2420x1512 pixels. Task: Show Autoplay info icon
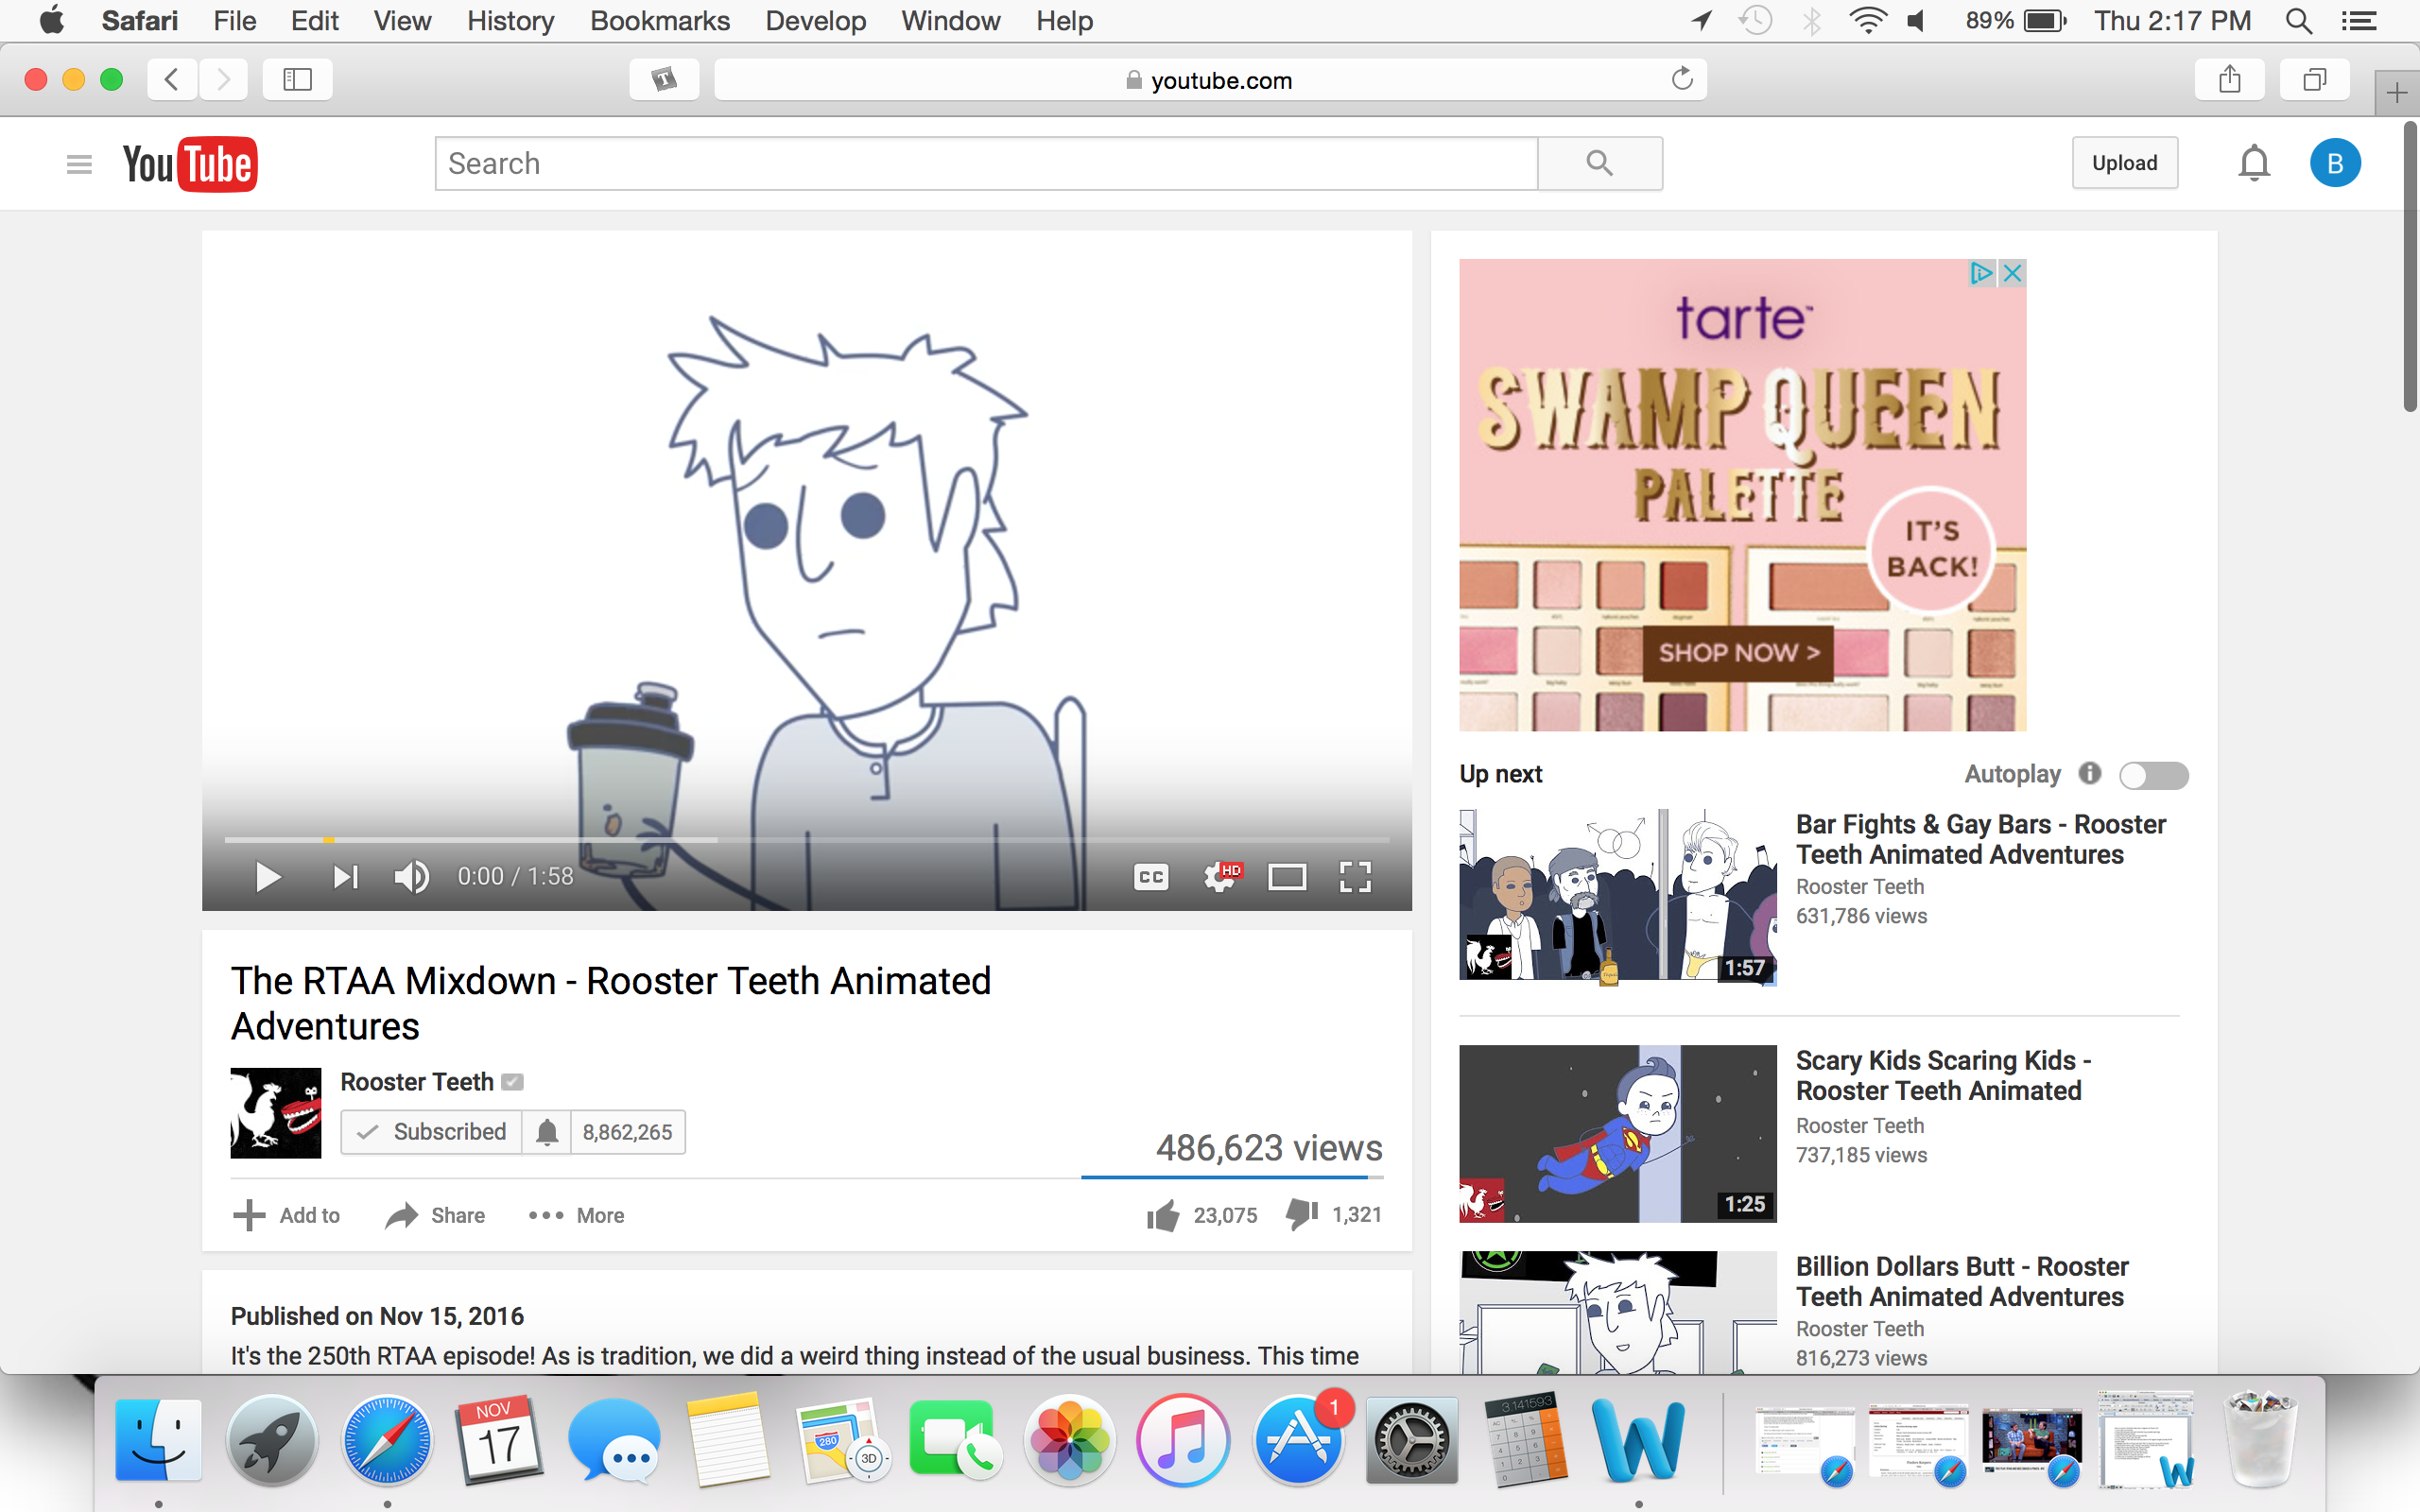pos(2089,773)
